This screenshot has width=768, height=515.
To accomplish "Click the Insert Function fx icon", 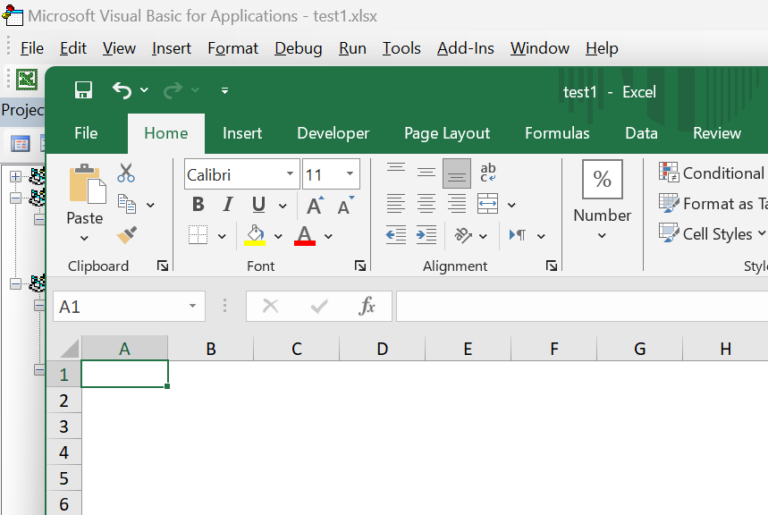I will [367, 306].
